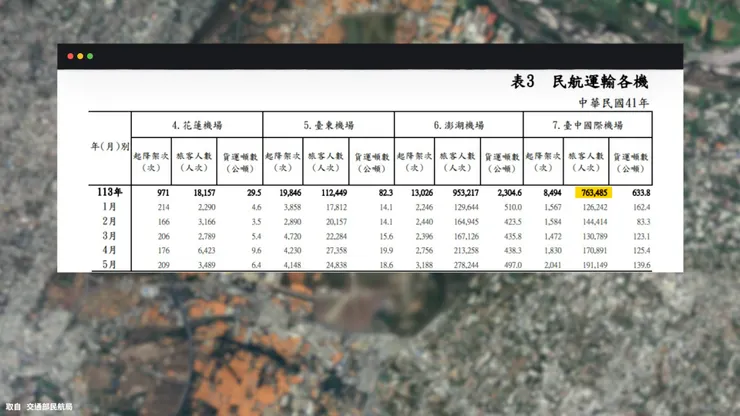Click the 953,217 cell under 澎湖機場

(466, 193)
